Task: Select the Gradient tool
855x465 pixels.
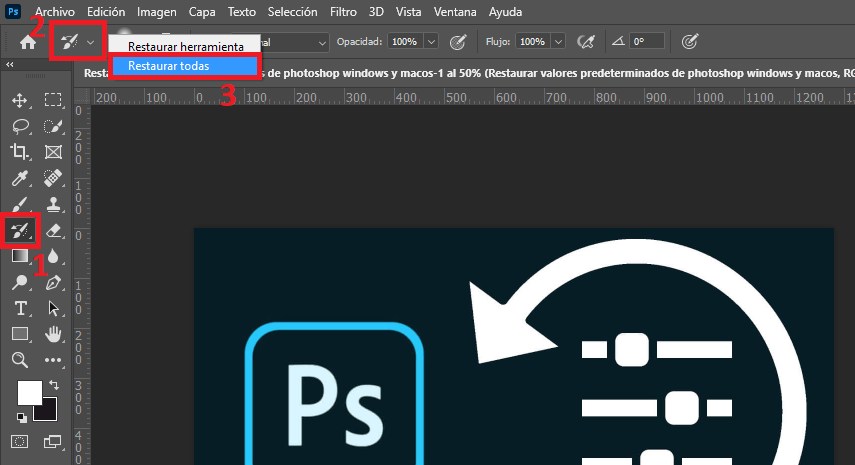Action: point(20,256)
